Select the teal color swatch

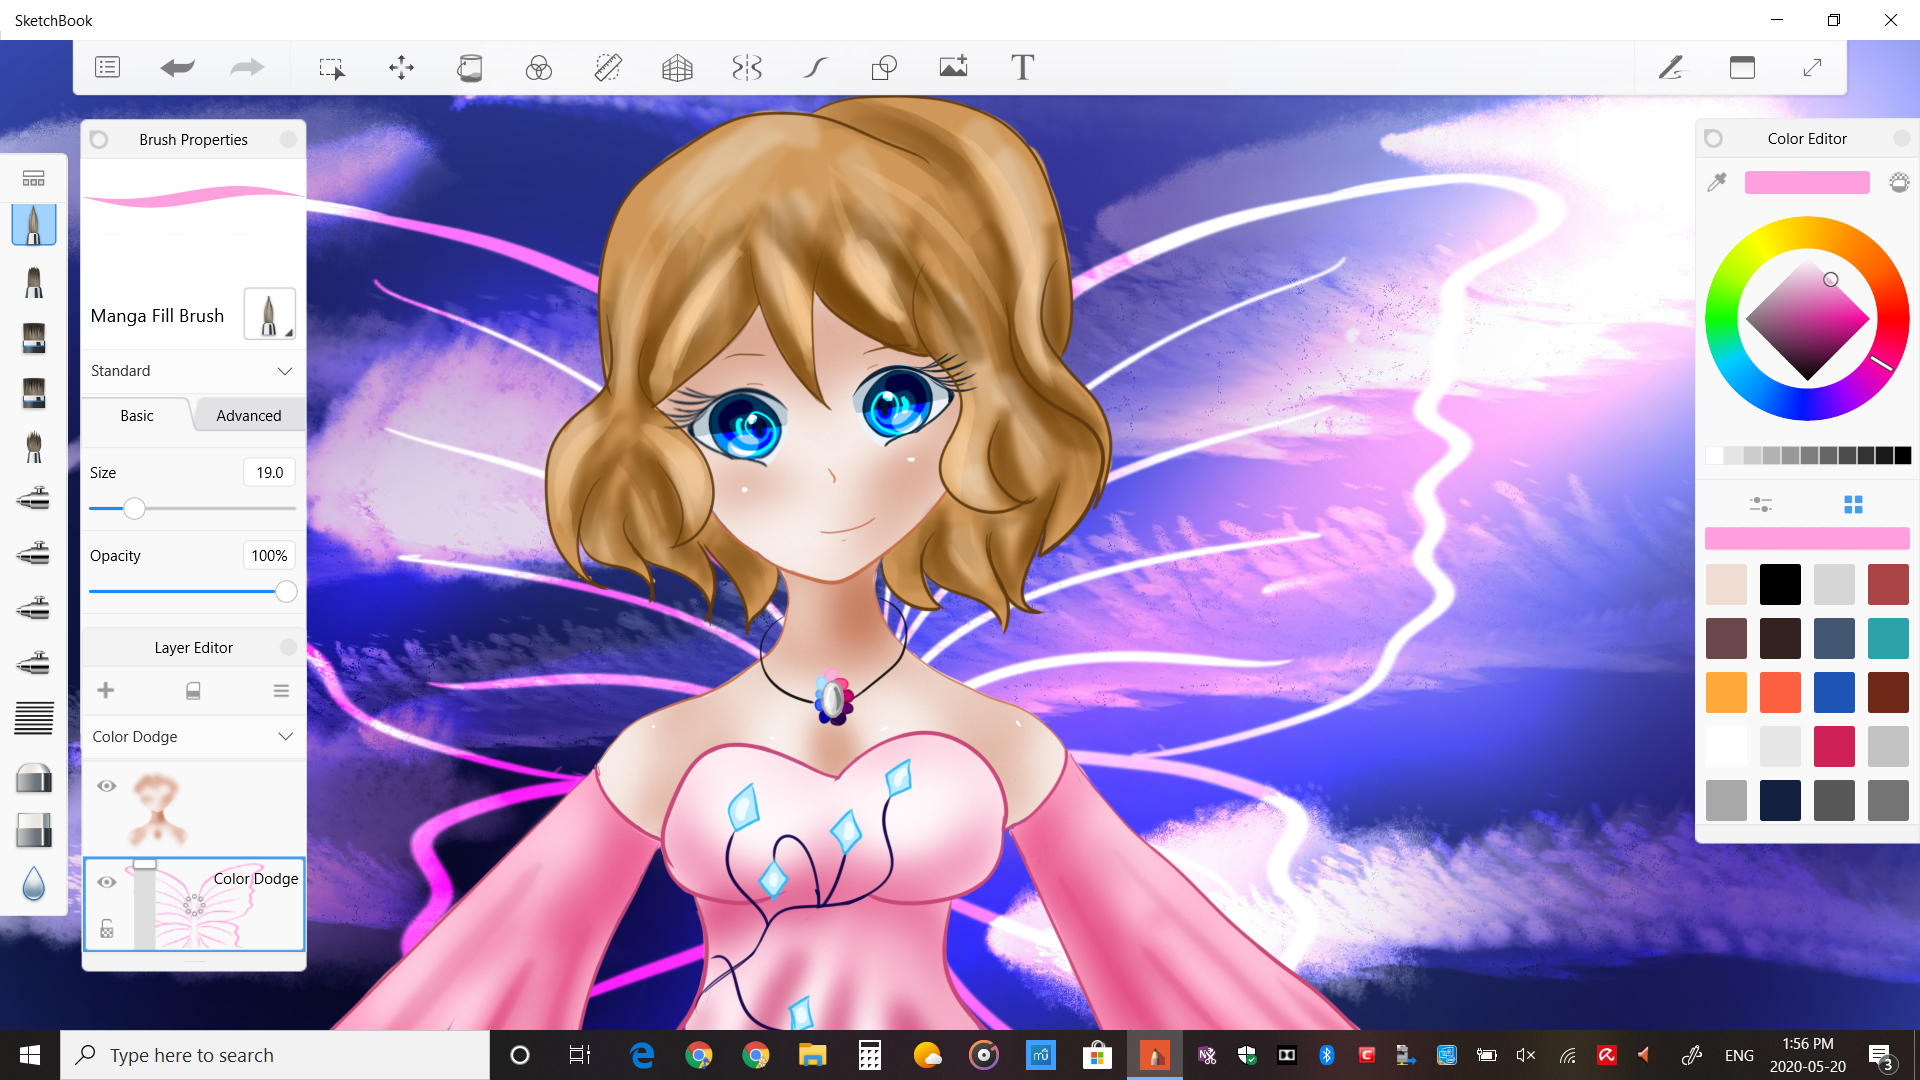click(x=1888, y=638)
